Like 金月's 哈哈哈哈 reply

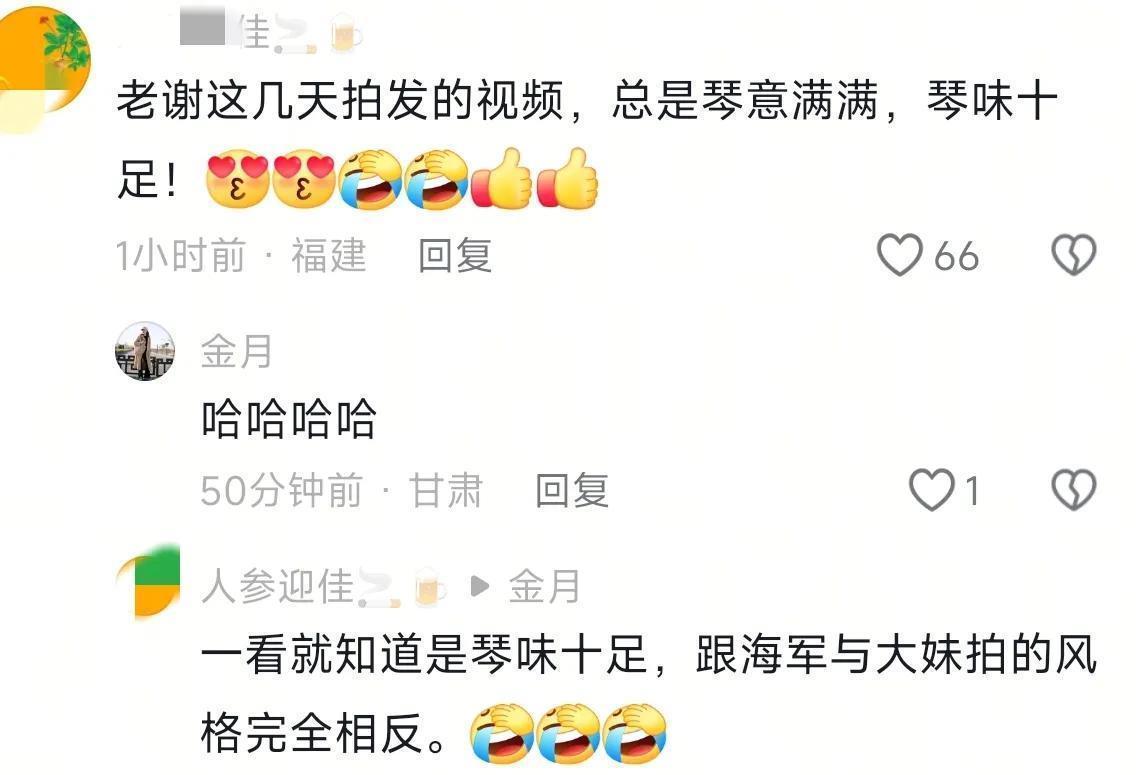point(931,490)
